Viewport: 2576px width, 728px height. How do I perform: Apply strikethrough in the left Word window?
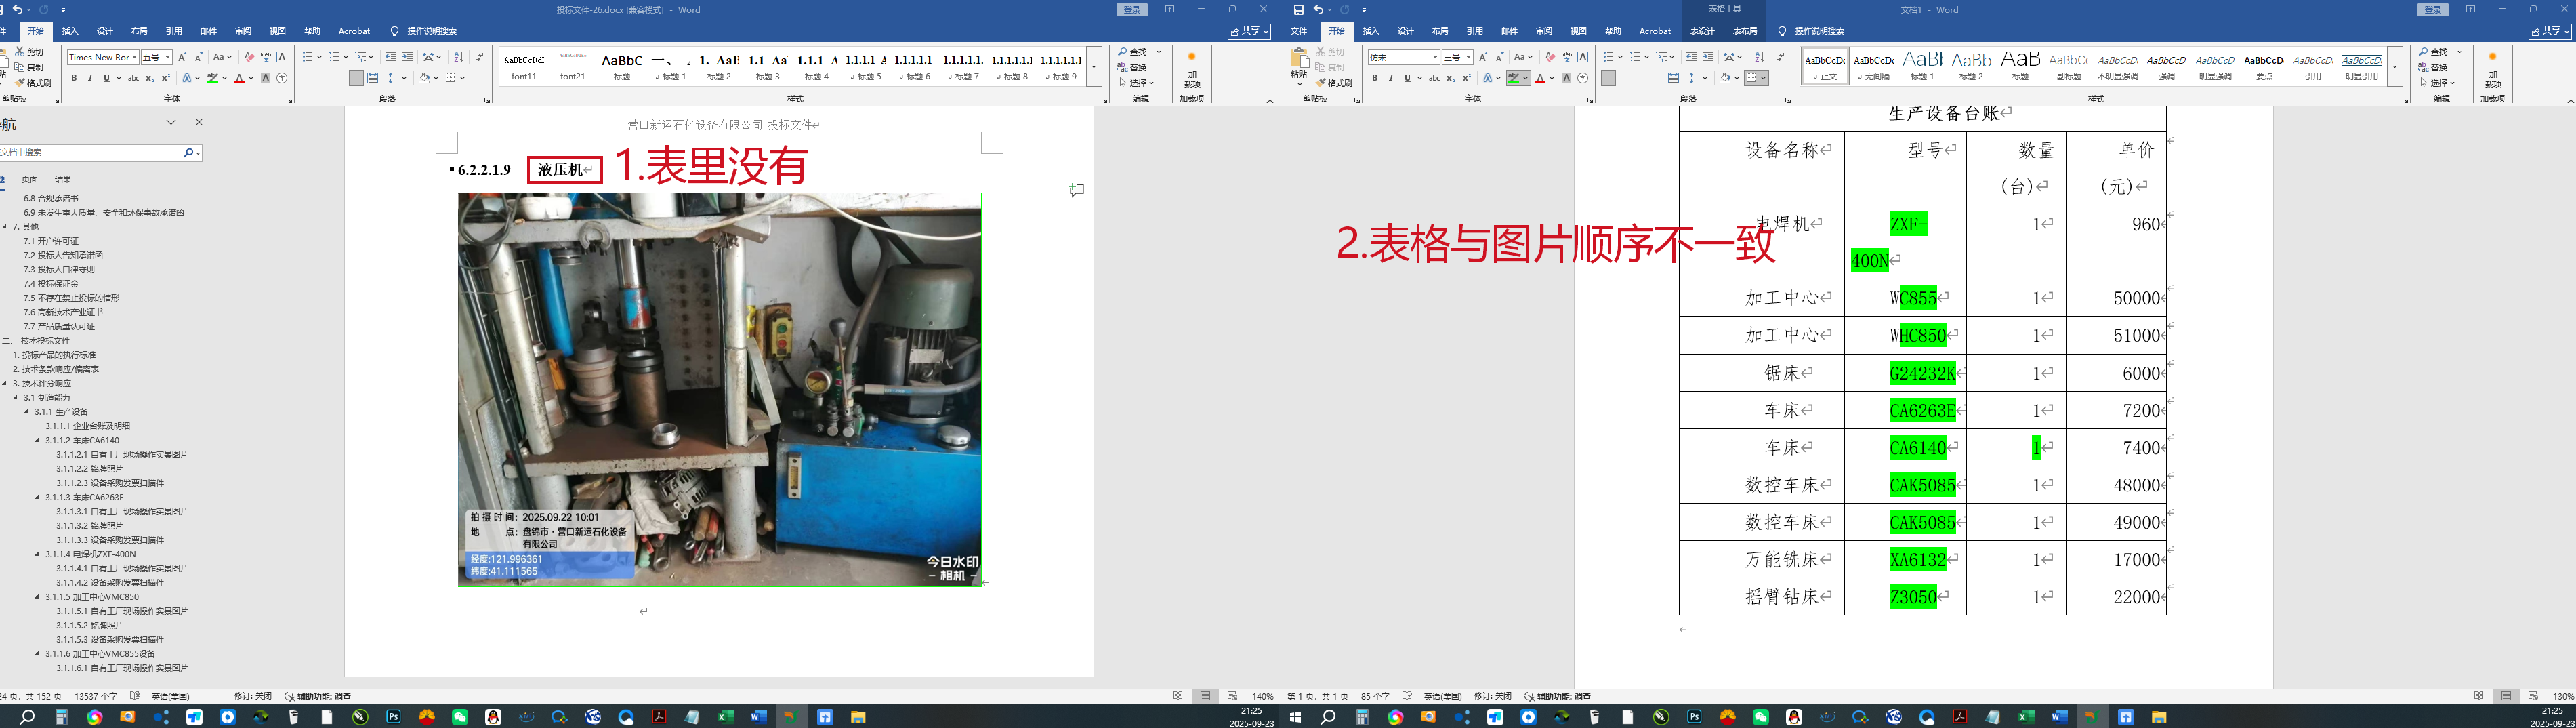[x=133, y=78]
